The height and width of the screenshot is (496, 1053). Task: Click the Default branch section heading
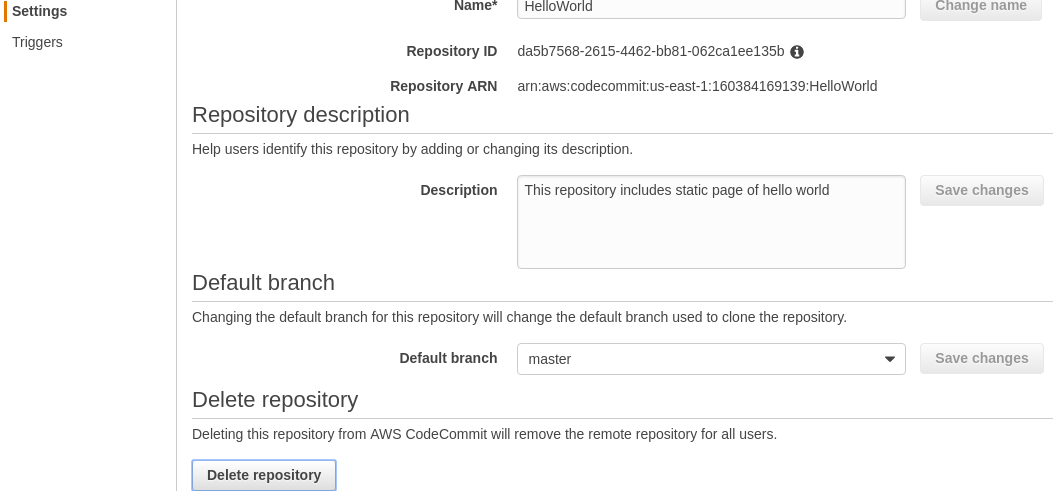(263, 283)
